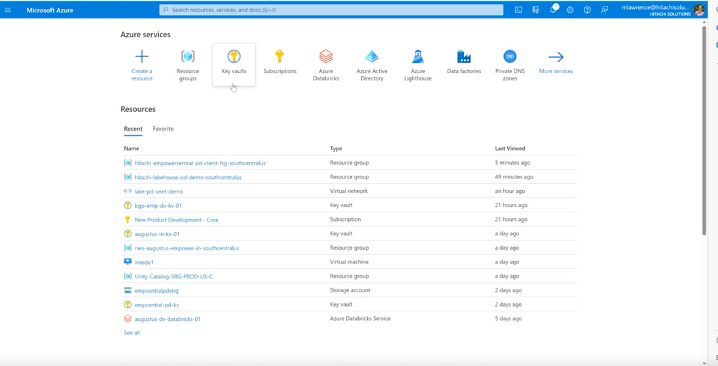This screenshot has height=366, width=718.
Task: Open Subscriptions key icon
Action: point(280,56)
